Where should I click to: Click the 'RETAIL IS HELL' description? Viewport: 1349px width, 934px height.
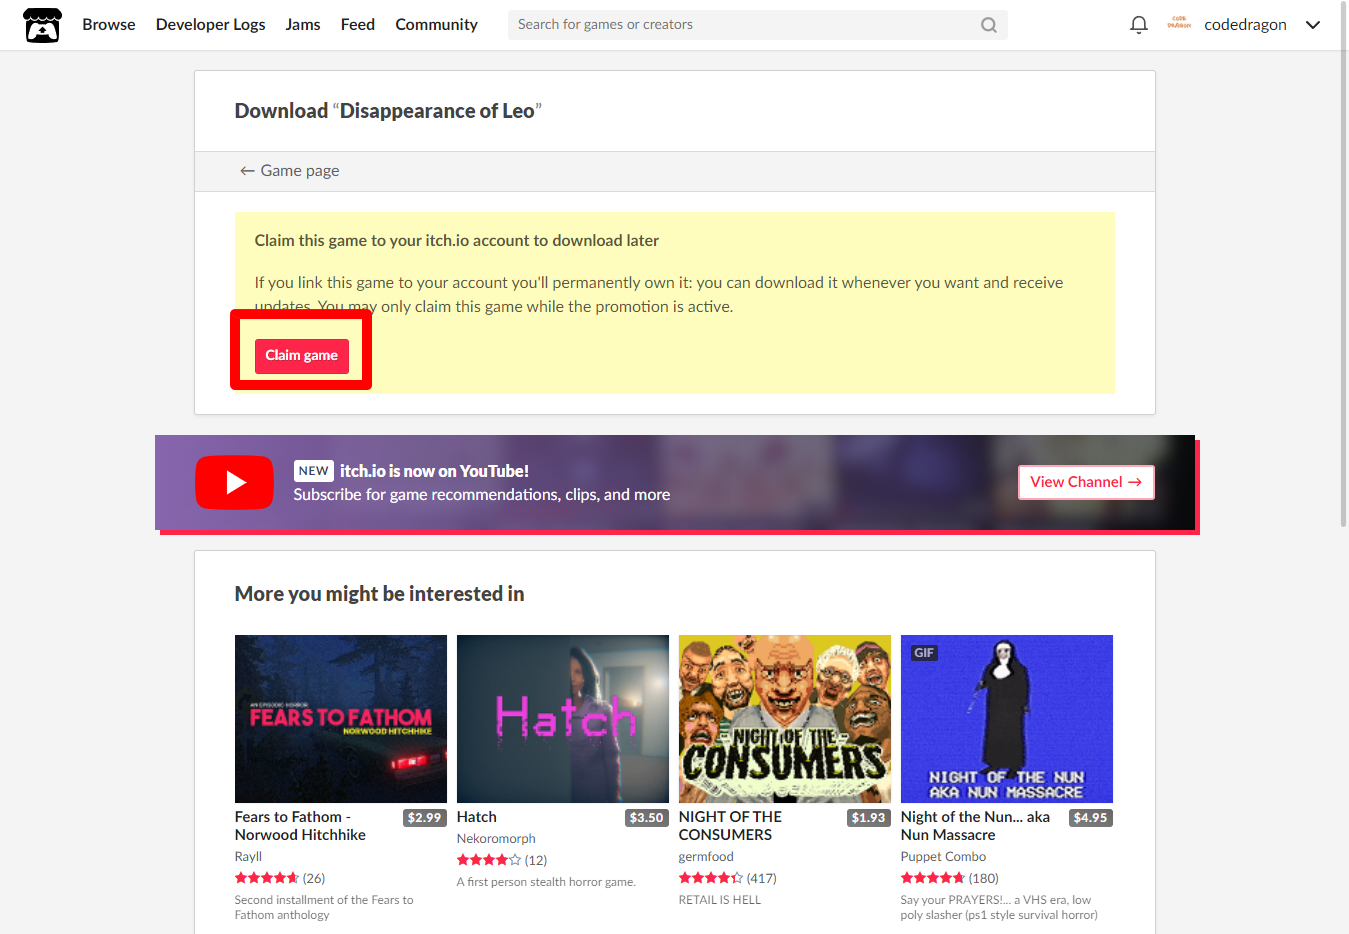pyautogui.click(x=720, y=900)
